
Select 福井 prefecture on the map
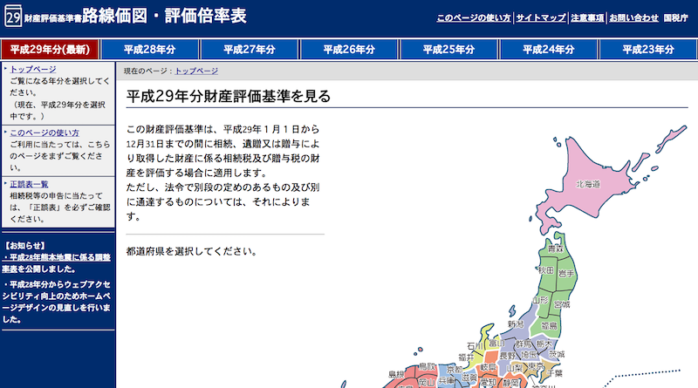click(x=466, y=357)
